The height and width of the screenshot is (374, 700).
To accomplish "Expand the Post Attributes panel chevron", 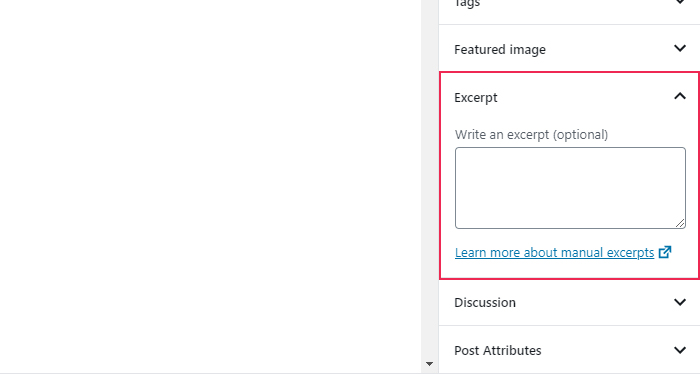I will 679,350.
